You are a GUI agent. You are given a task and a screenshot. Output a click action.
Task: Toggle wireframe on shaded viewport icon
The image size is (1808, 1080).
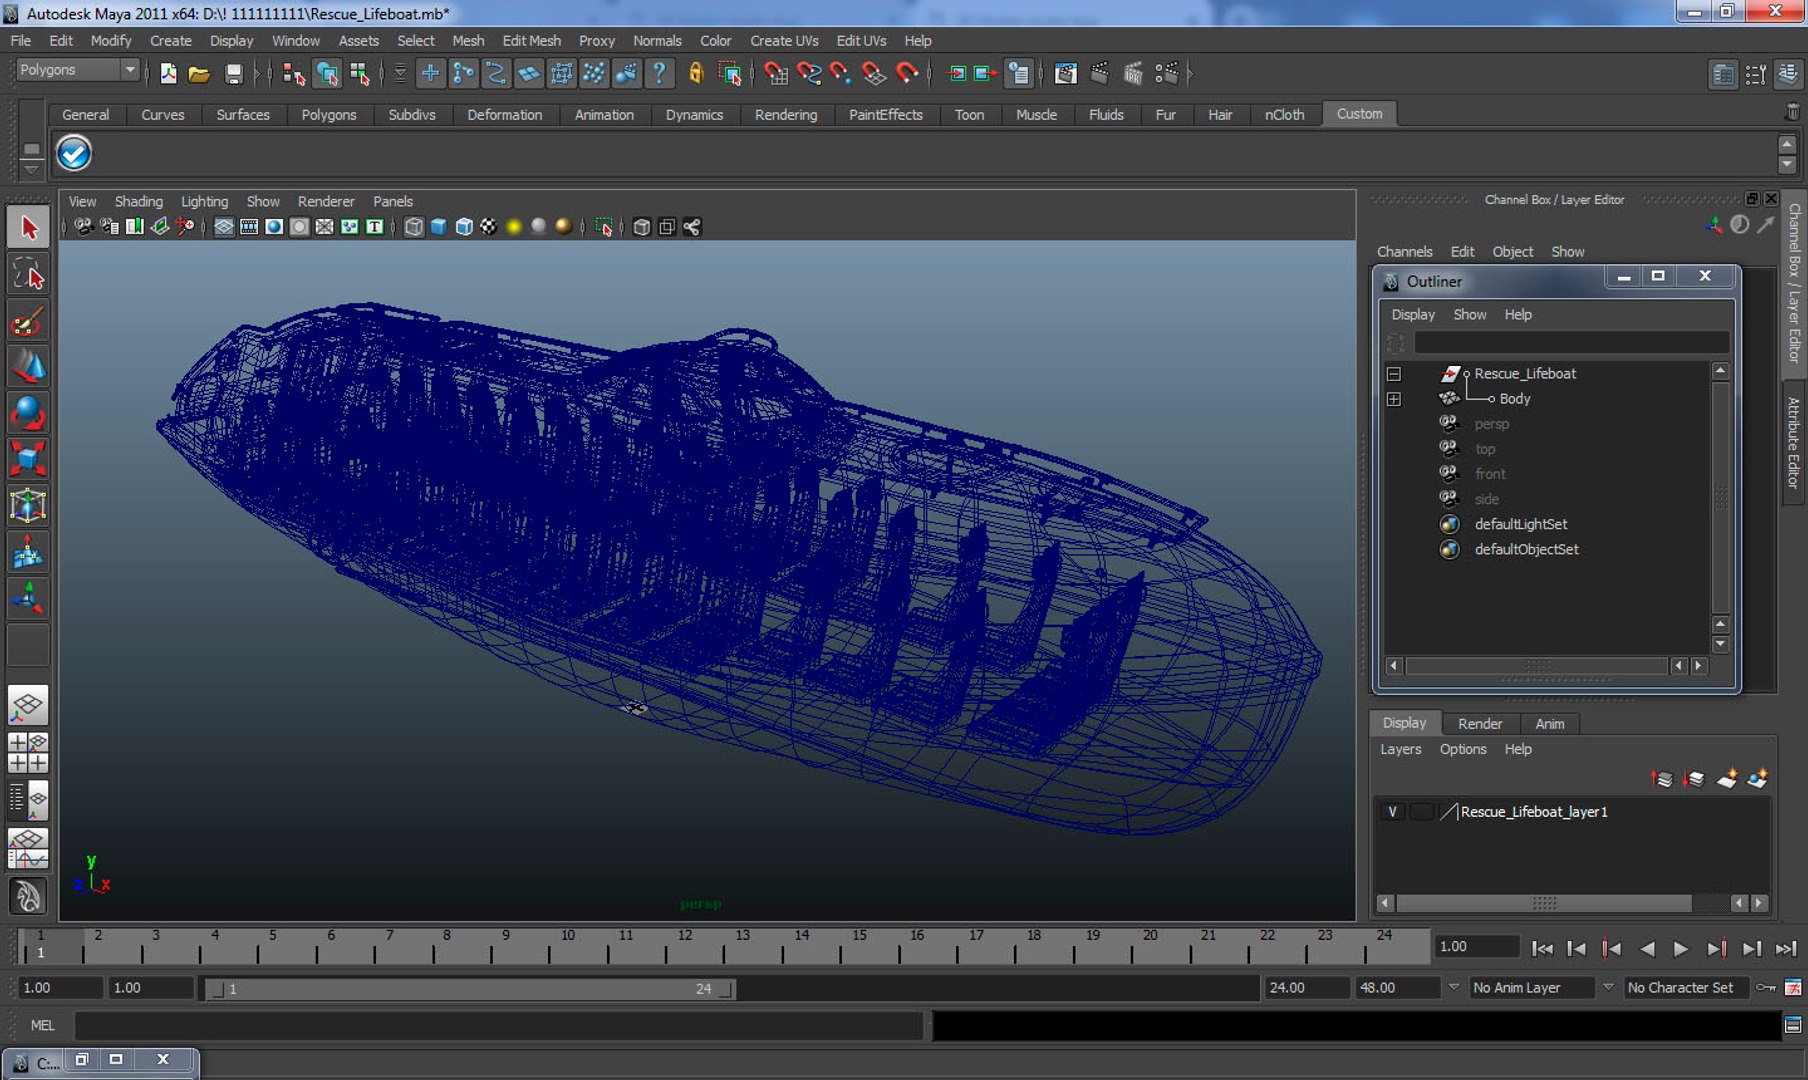click(464, 227)
